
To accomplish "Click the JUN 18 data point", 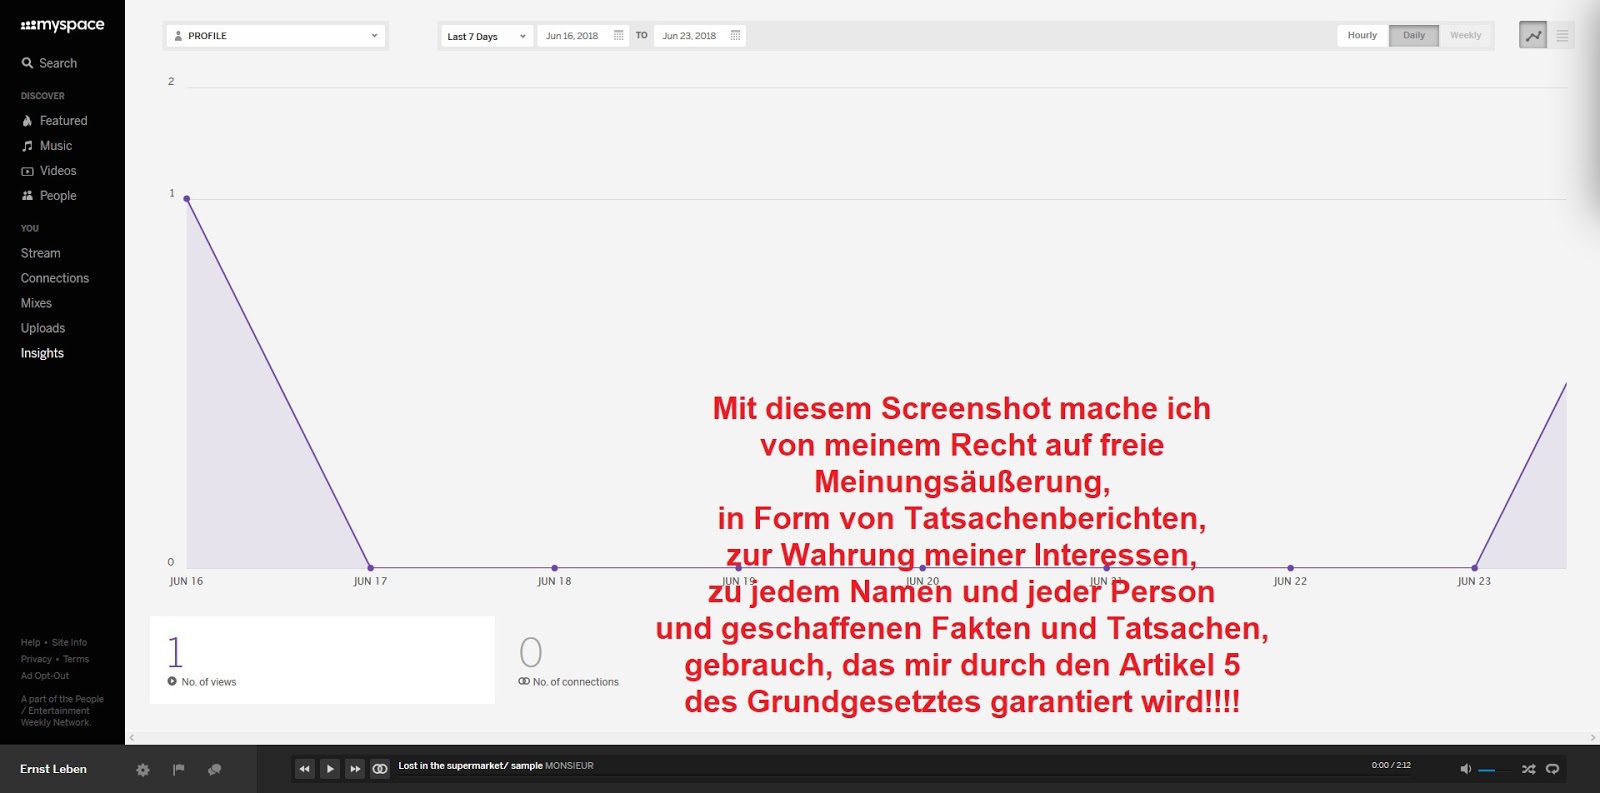I will point(555,568).
